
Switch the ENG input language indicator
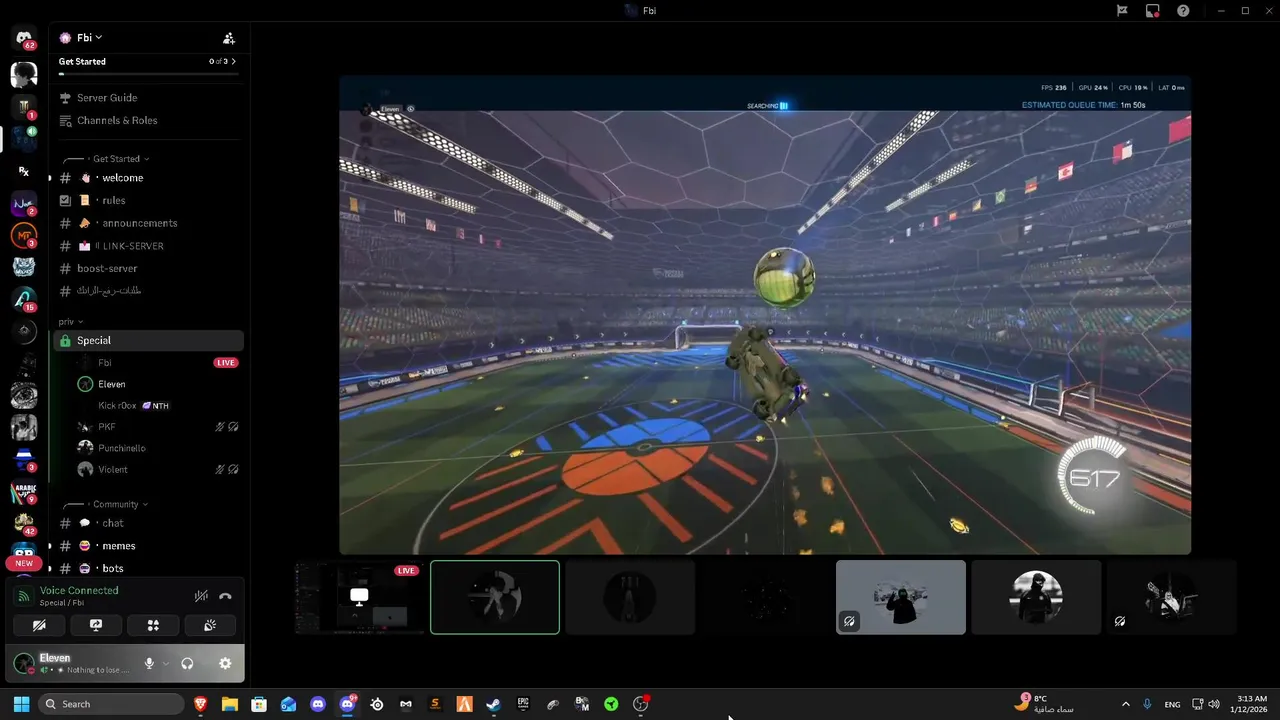coord(1172,705)
